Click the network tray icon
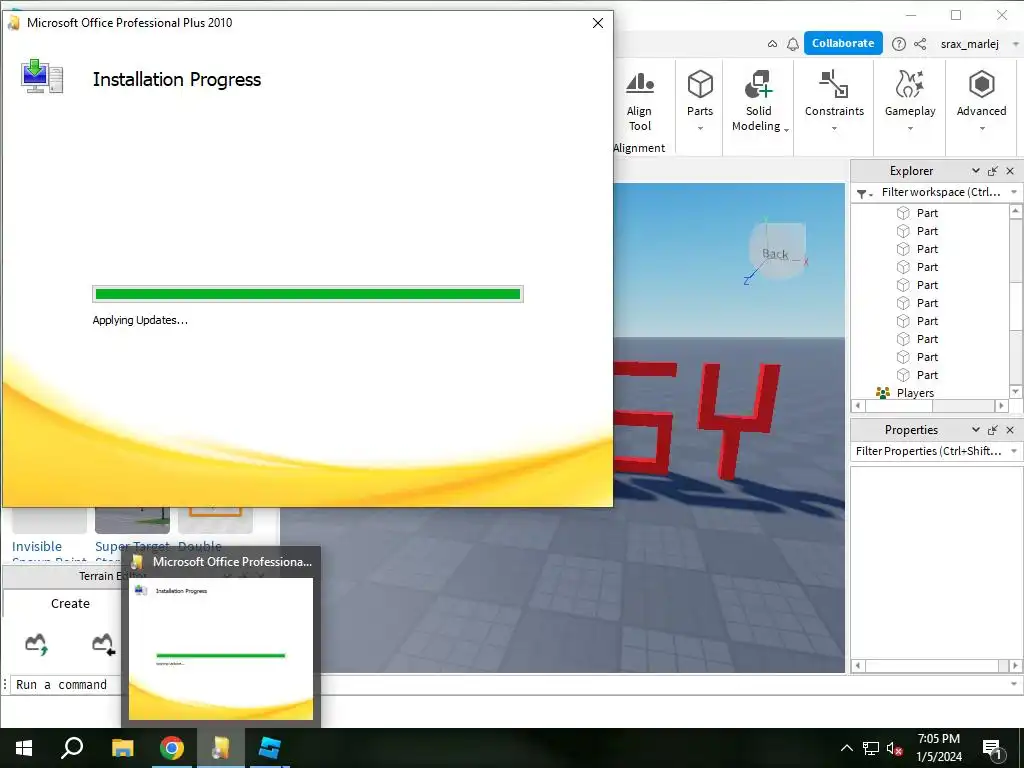 [x=871, y=748]
